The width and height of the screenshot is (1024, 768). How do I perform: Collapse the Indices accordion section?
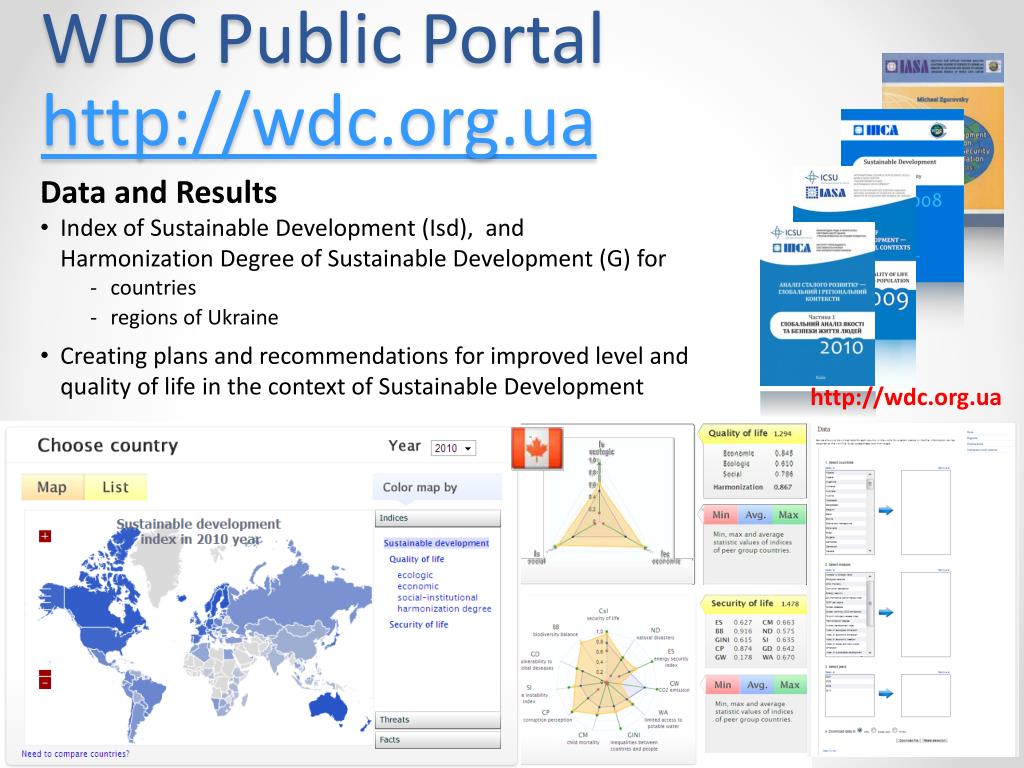point(438,518)
